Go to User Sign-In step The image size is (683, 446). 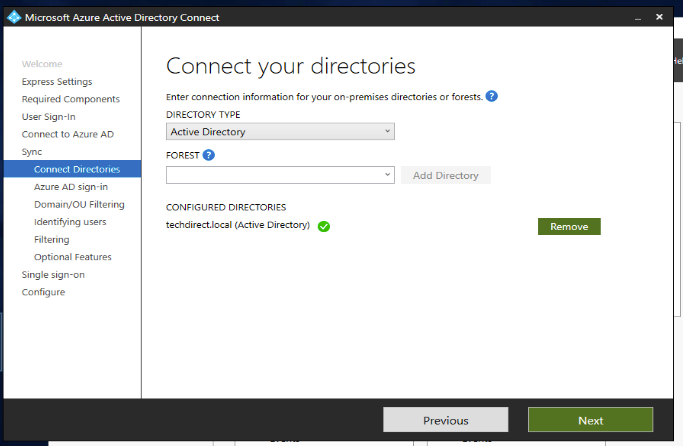point(48,117)
